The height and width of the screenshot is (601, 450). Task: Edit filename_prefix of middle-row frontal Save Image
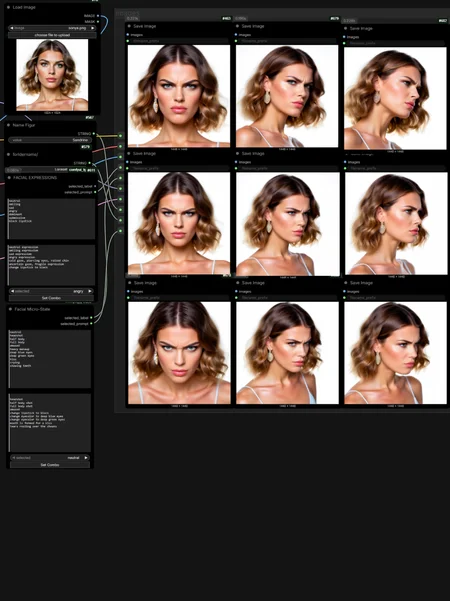pos(179,168)
